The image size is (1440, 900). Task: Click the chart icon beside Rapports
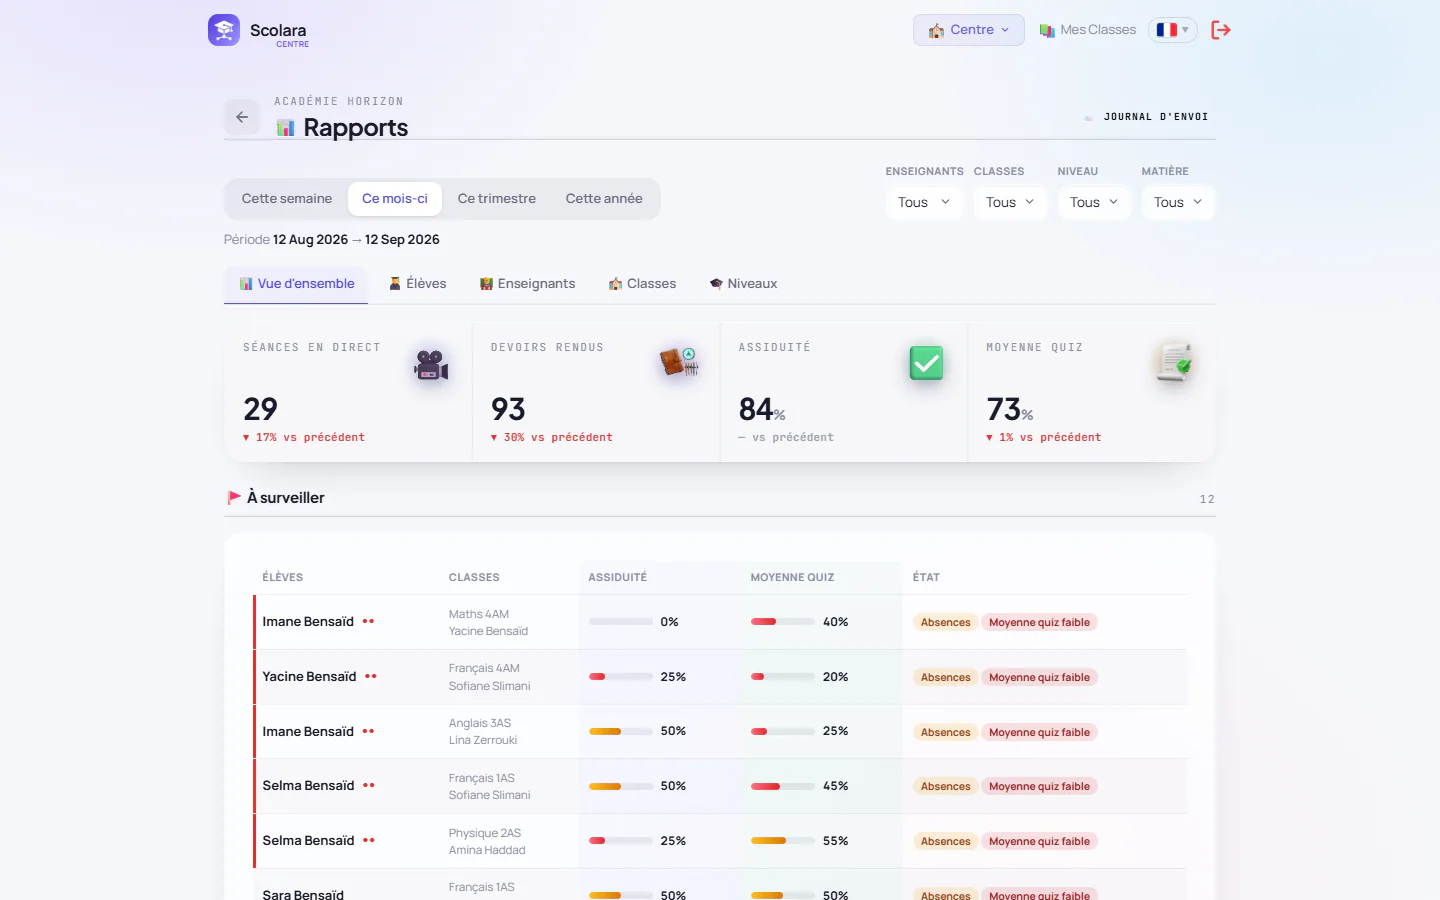[x=285, y=128]
